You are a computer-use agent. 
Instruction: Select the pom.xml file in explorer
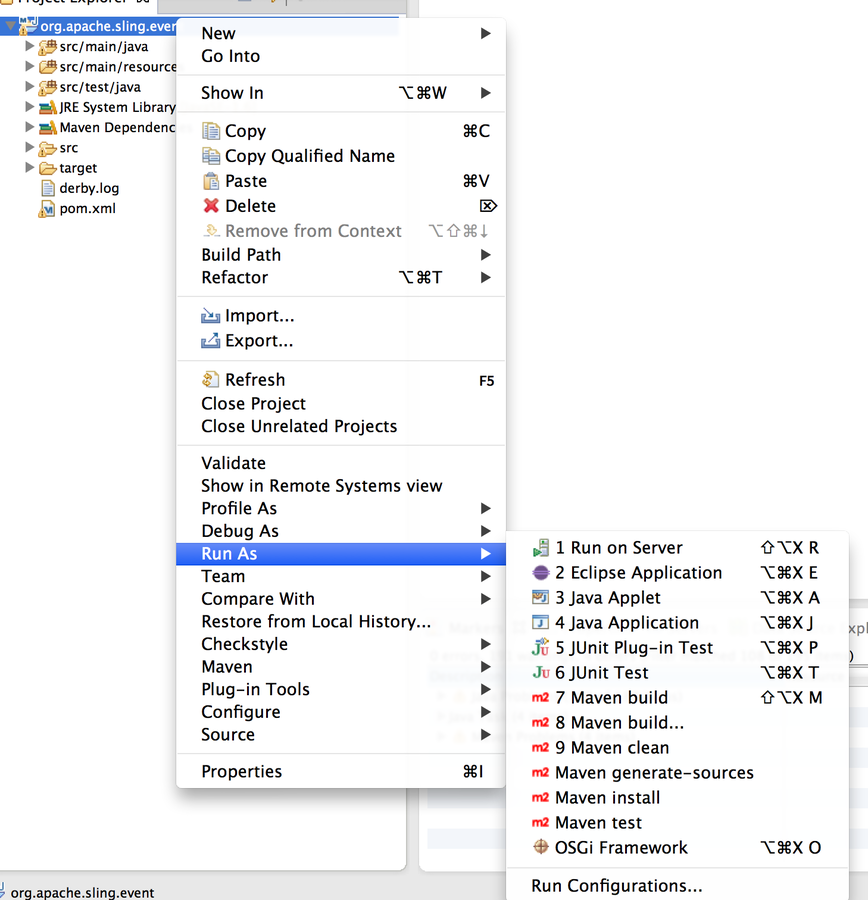click(87, 208)
